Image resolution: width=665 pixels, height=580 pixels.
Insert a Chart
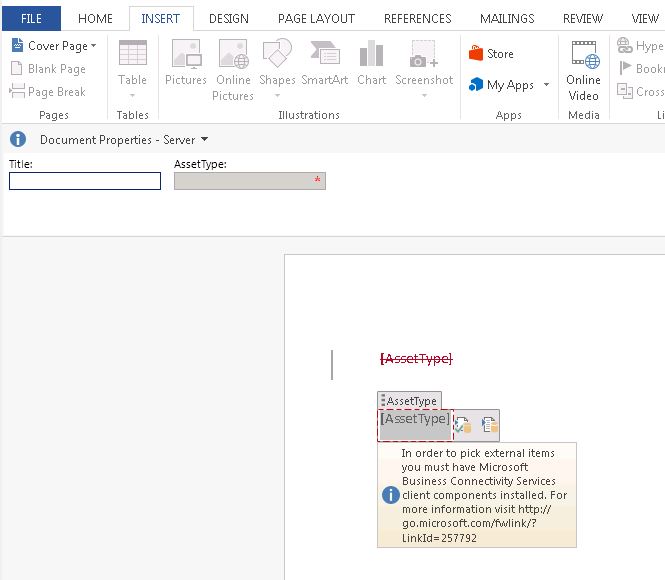[372, 63]
